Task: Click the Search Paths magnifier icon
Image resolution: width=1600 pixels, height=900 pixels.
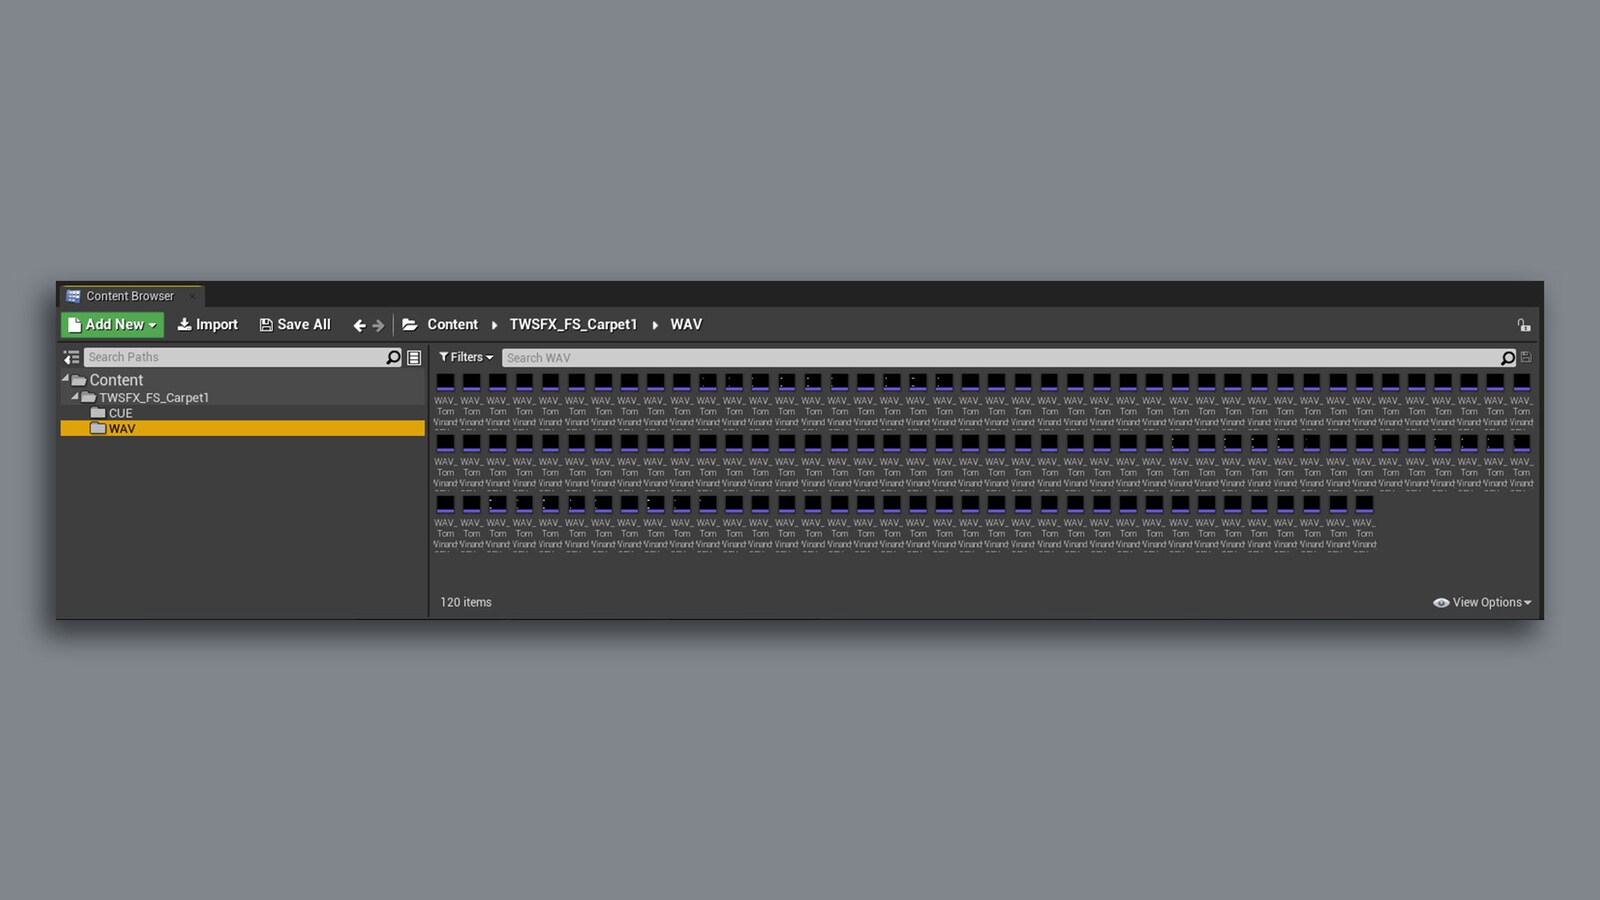Action: 393,357
